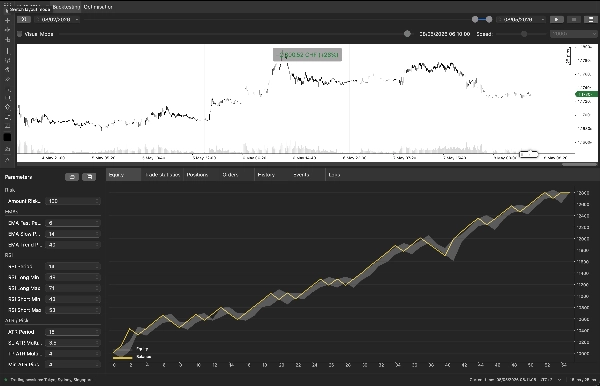Viewport: 600px width, 386px height.
Task: Click the second icon button beside Parameters
Action: pos(89,177)
